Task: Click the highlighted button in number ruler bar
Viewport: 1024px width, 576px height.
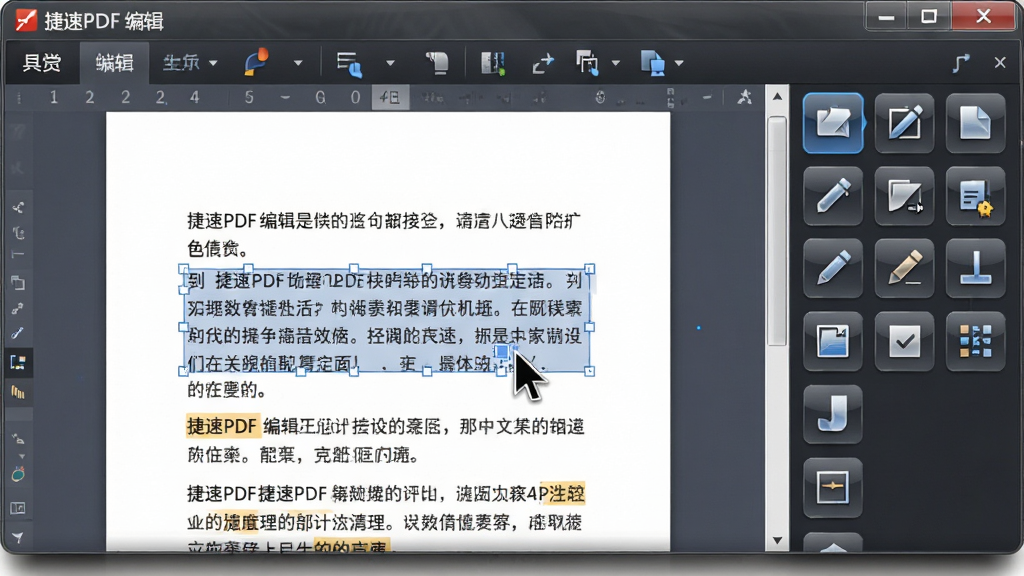Action: pyautogui.click(x=391, y=97)
